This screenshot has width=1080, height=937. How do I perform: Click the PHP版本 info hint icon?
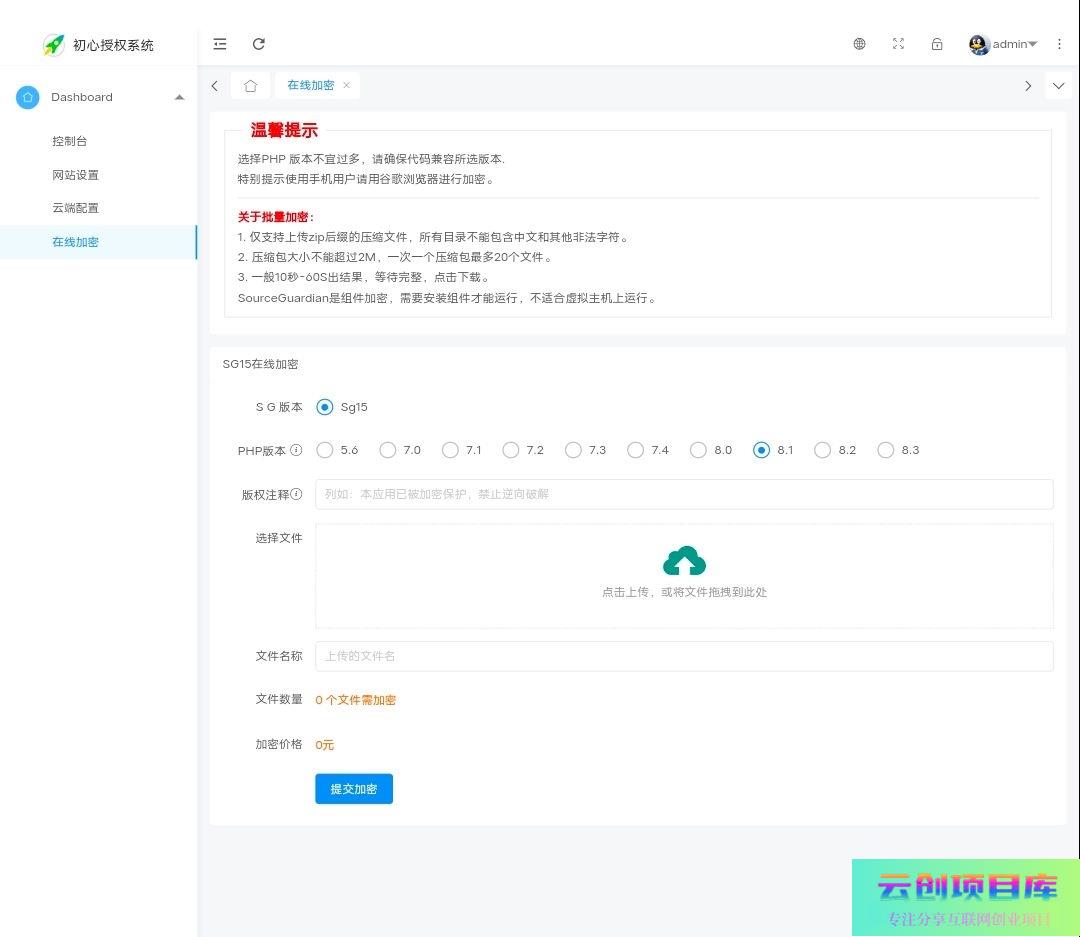[x=296, y=451]
